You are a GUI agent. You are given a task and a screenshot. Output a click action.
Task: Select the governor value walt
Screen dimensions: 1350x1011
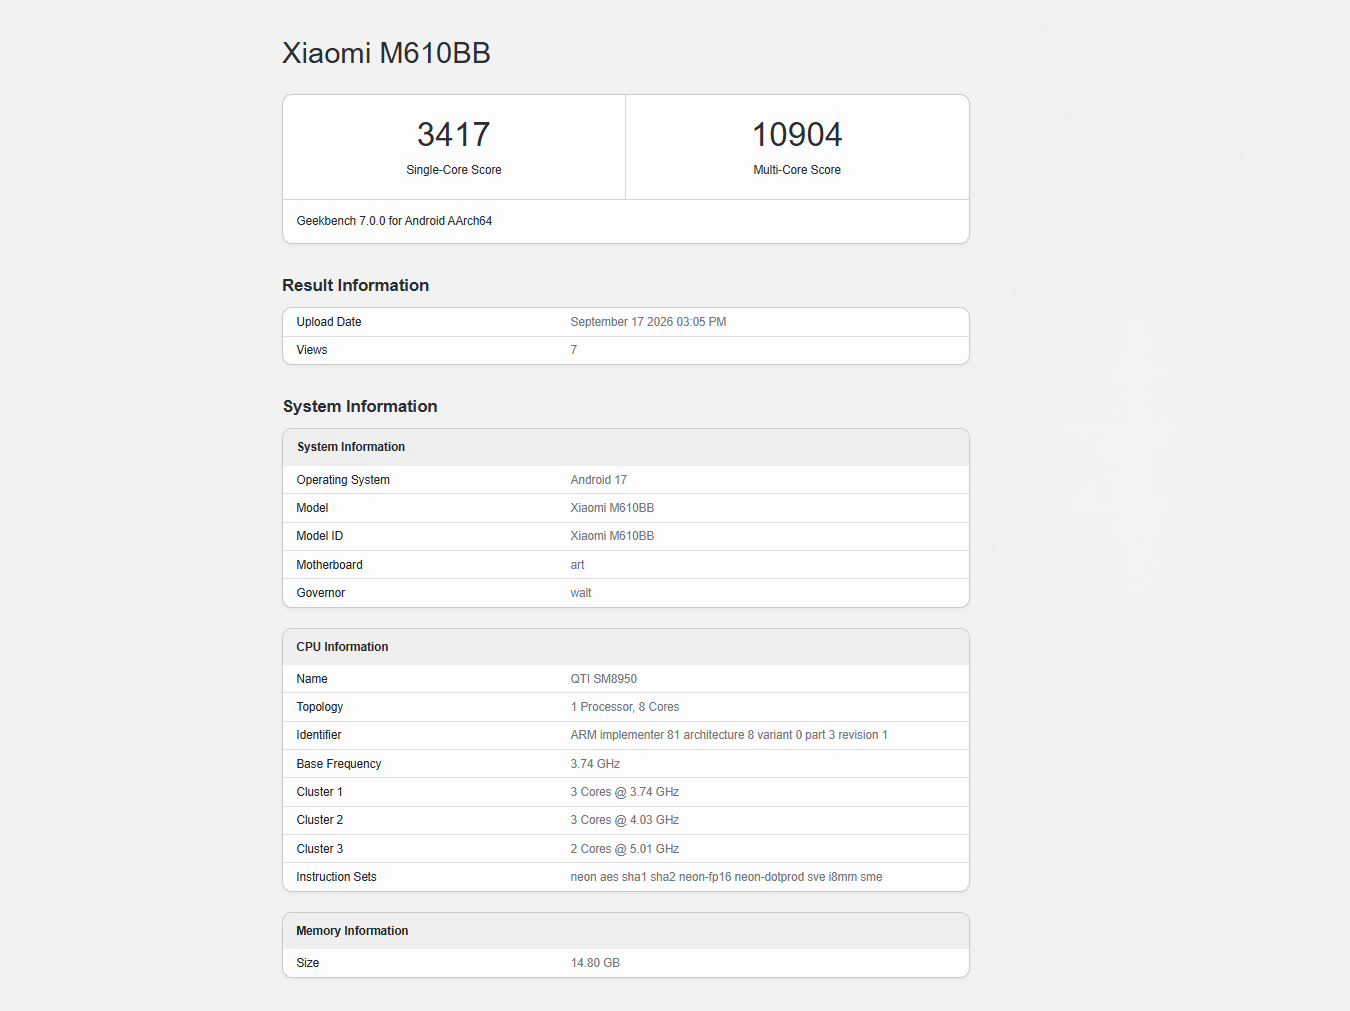[x=581, y=593]
